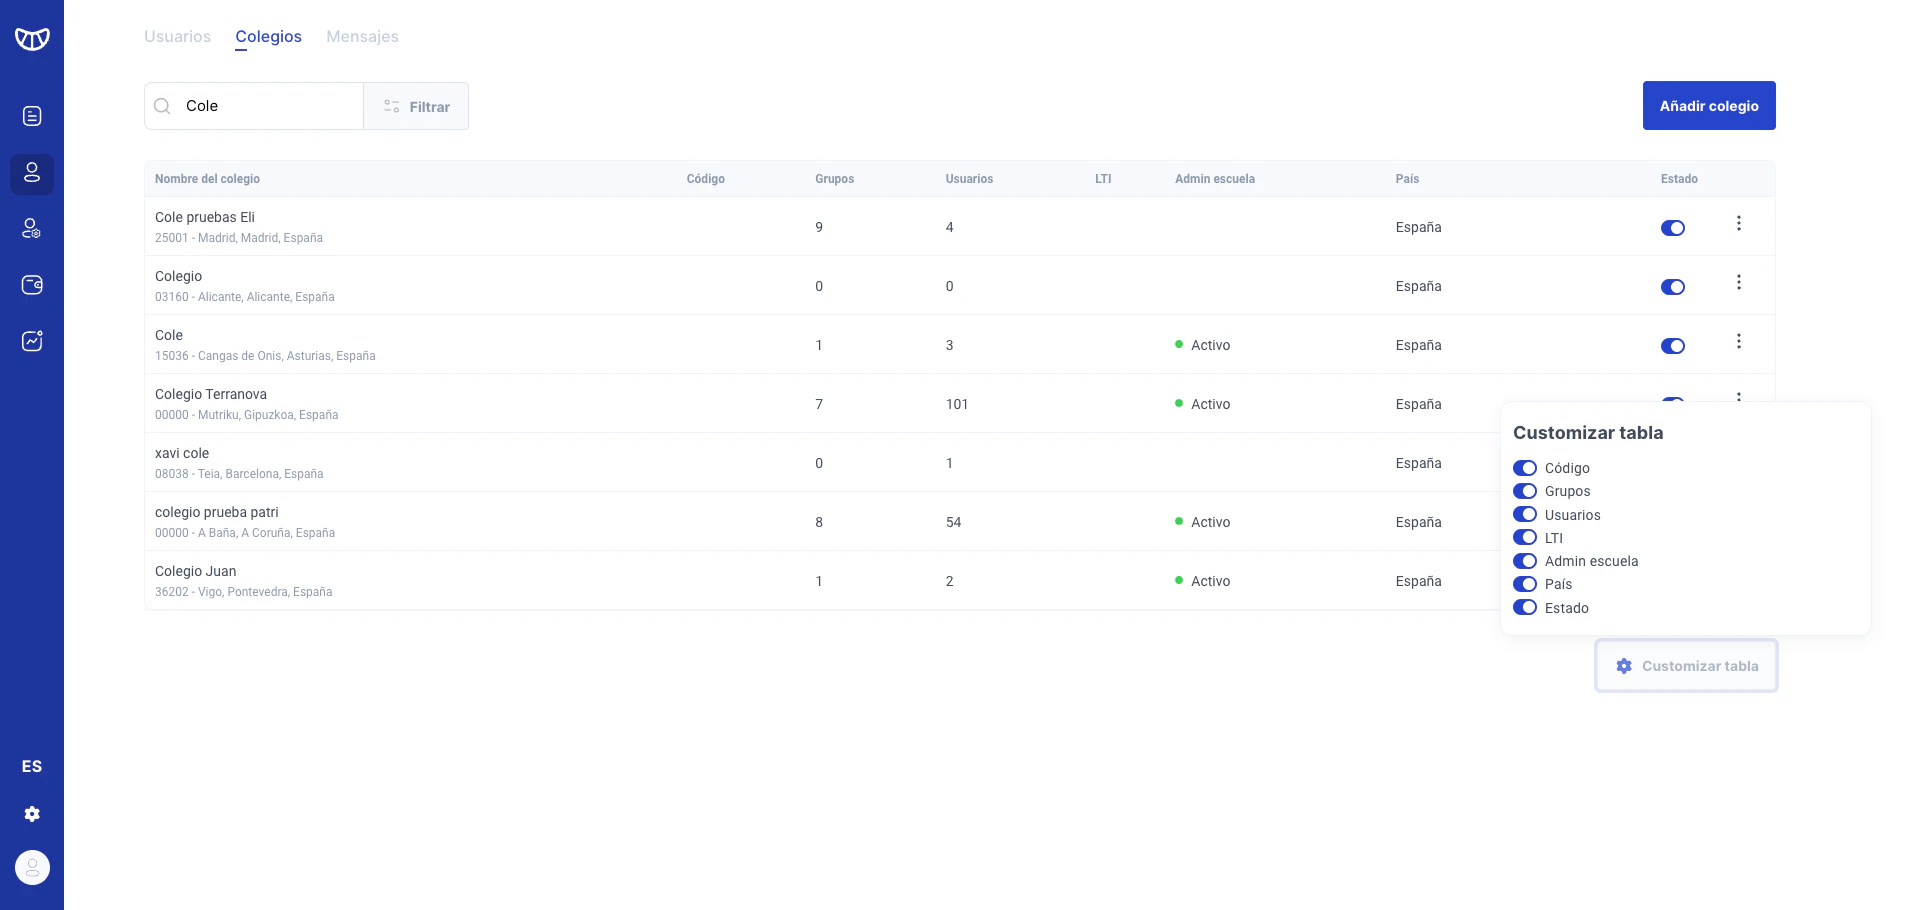Toggle the Grupos column switch
The height and width of the screenshot is (910, 1920).
tap(1525, 491)
